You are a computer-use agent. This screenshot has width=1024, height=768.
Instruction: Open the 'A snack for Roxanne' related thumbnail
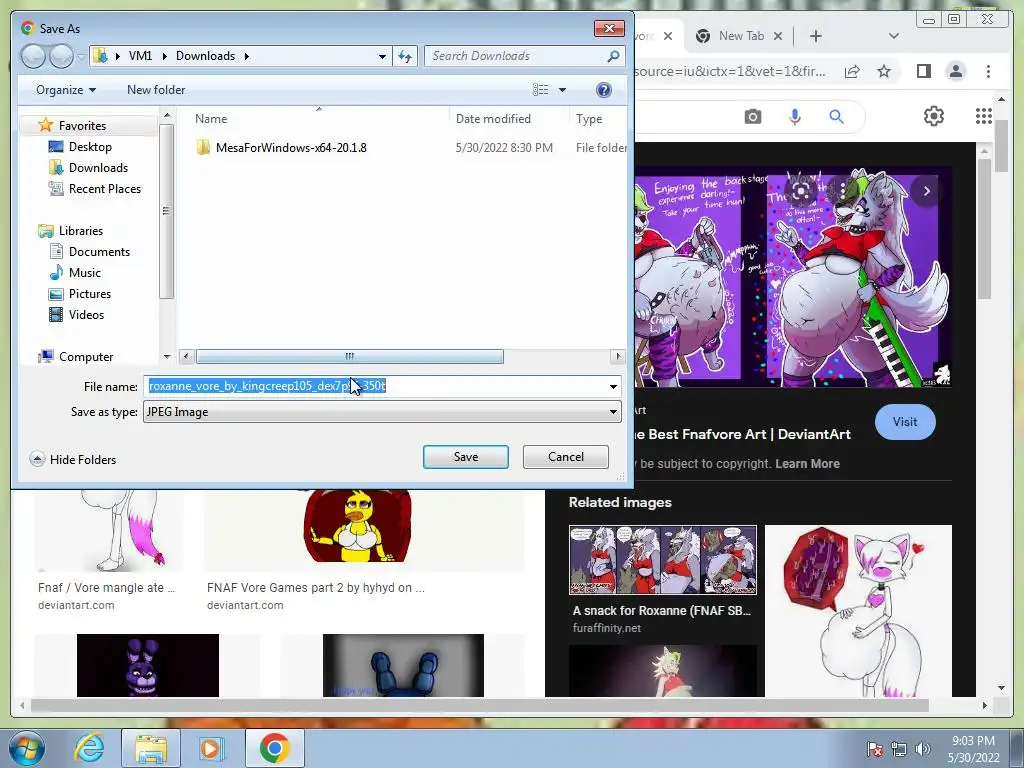pos(662,560)
